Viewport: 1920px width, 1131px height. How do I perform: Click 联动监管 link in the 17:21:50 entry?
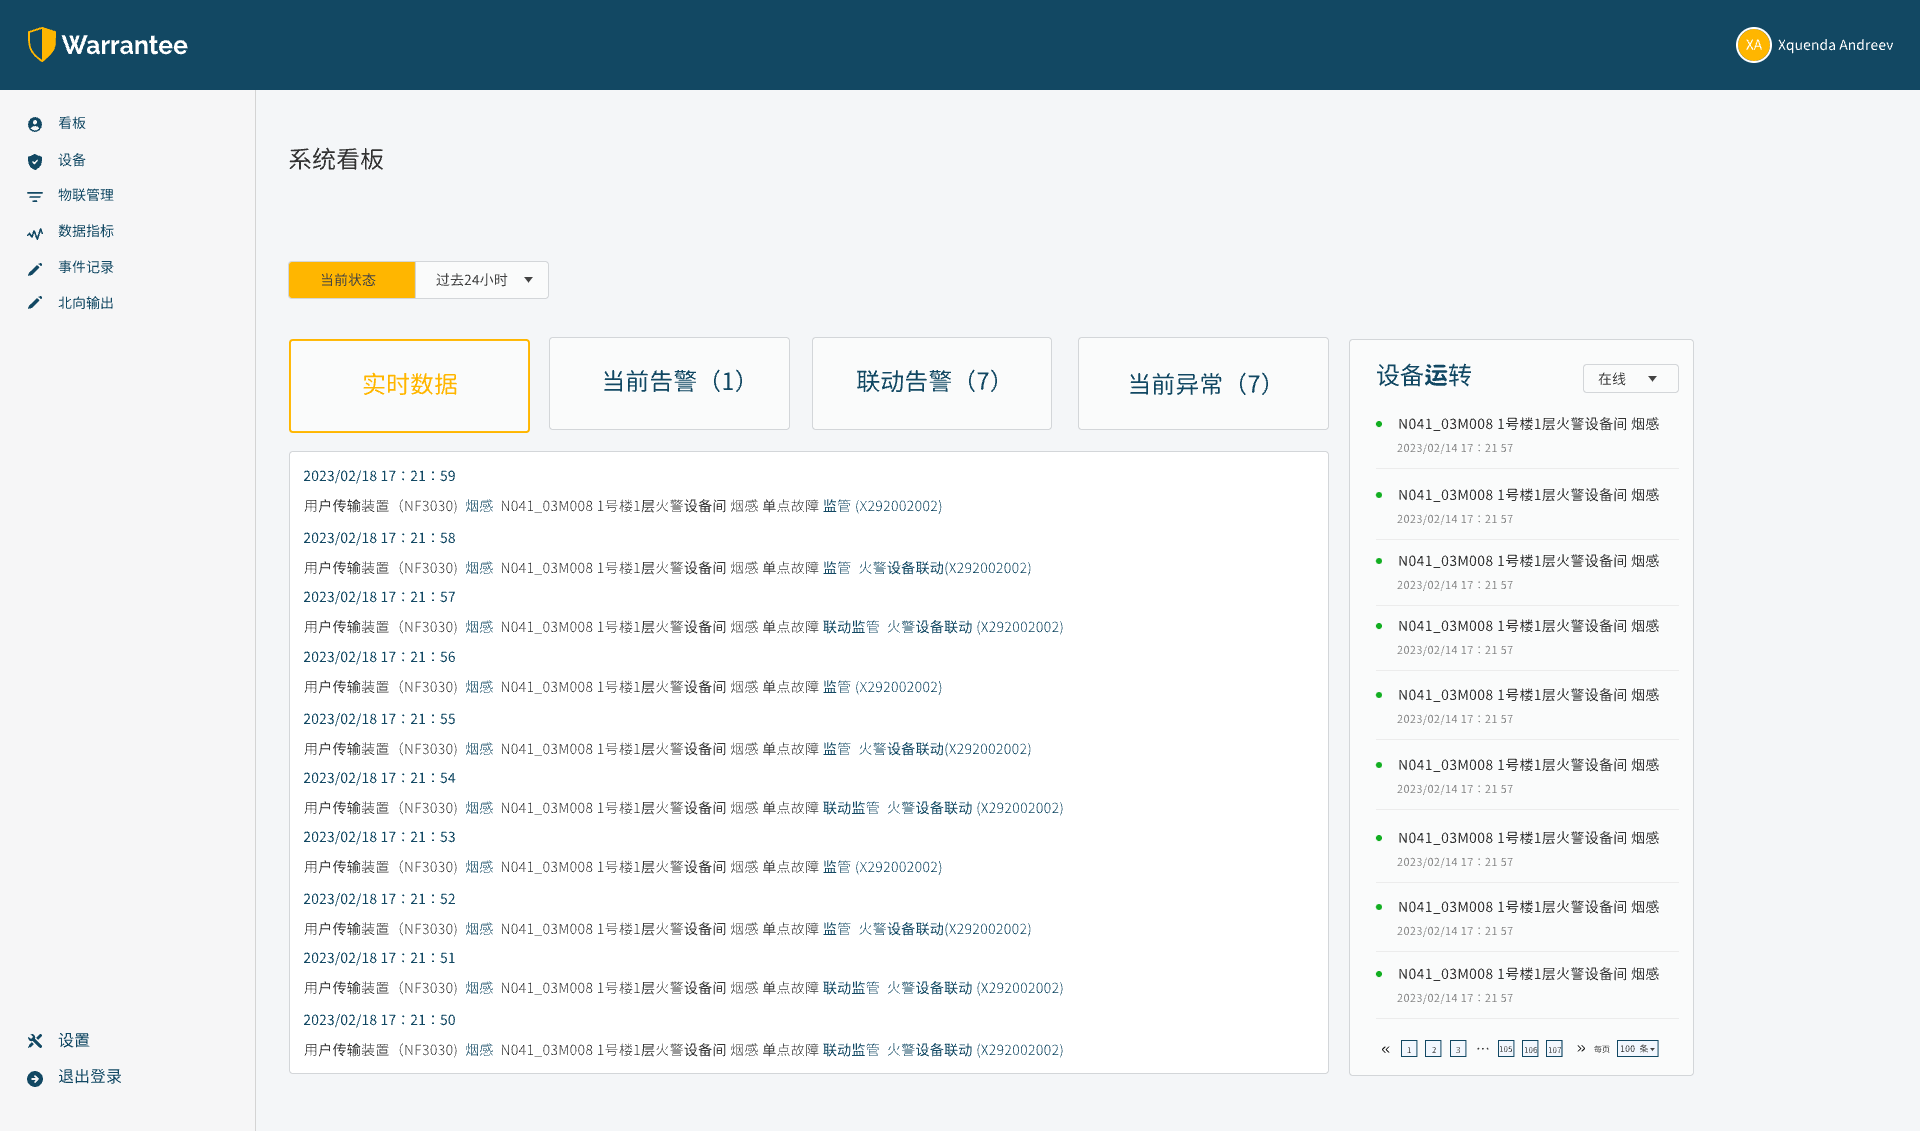pos(851,1050)
